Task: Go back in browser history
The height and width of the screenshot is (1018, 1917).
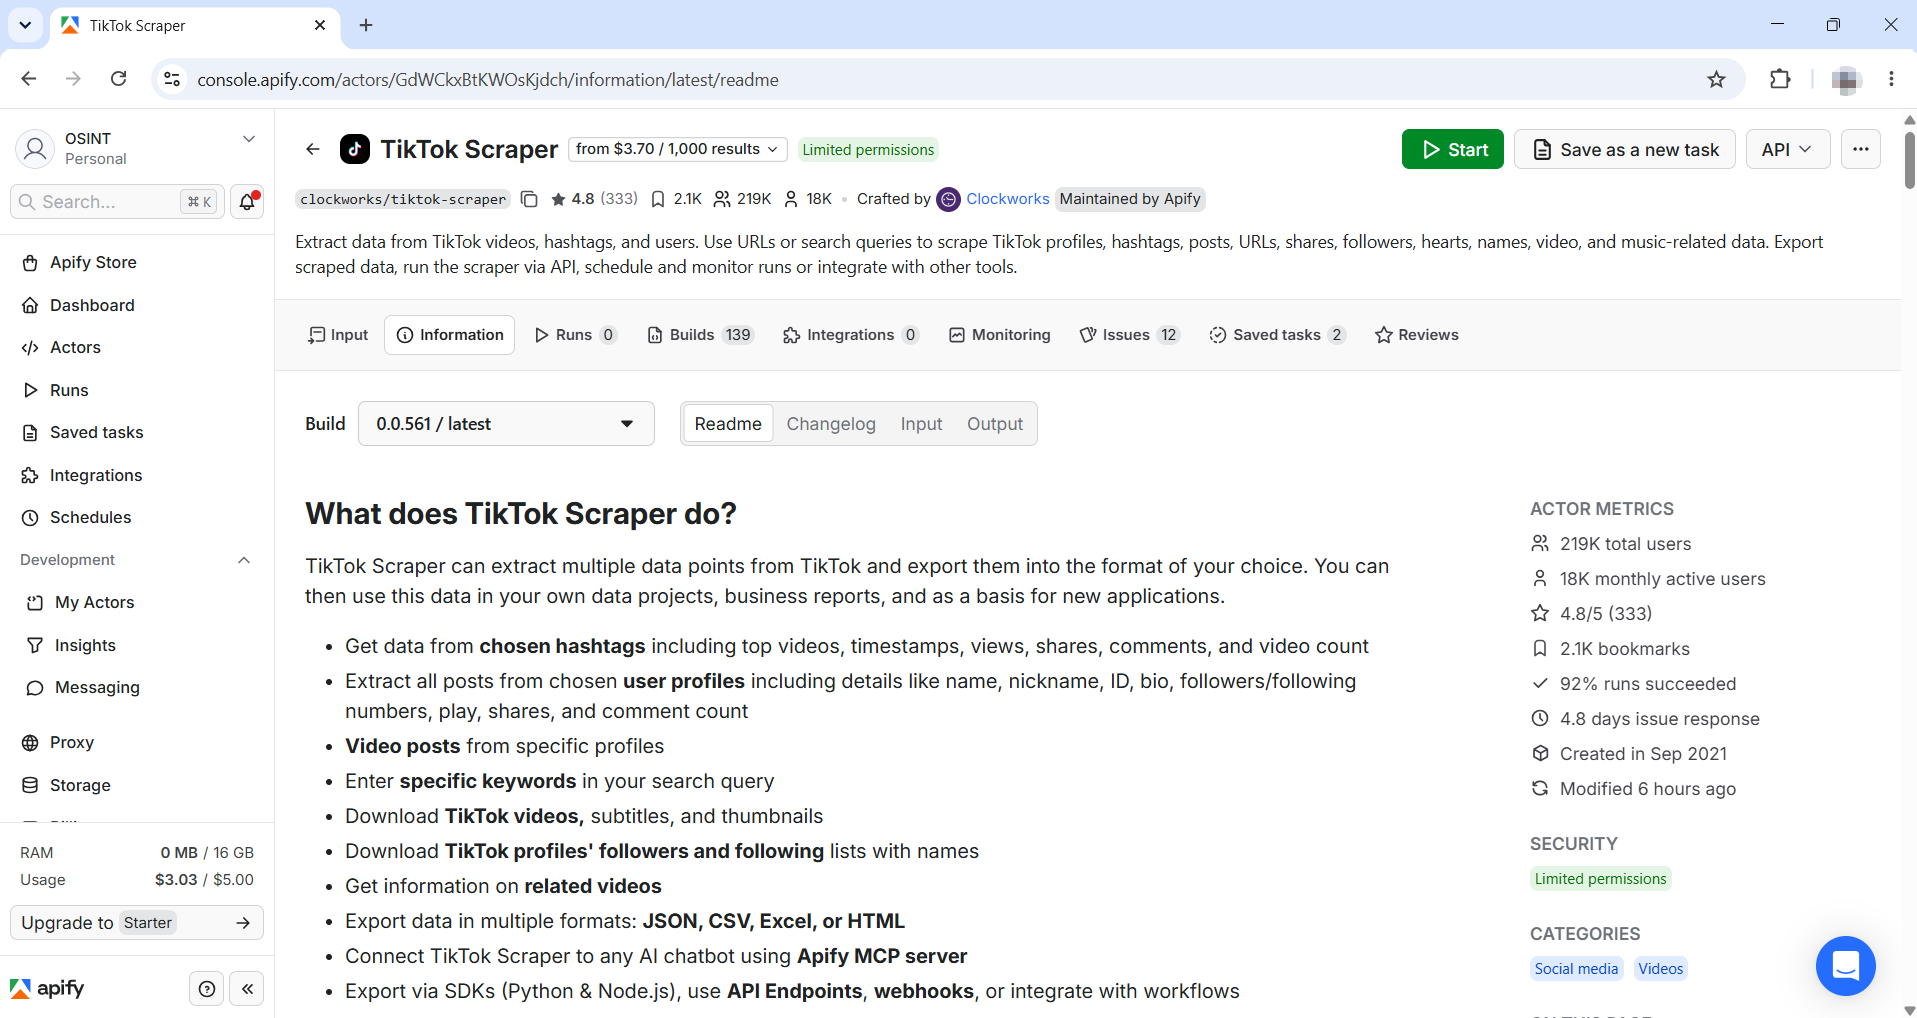Action: (29, 79)
